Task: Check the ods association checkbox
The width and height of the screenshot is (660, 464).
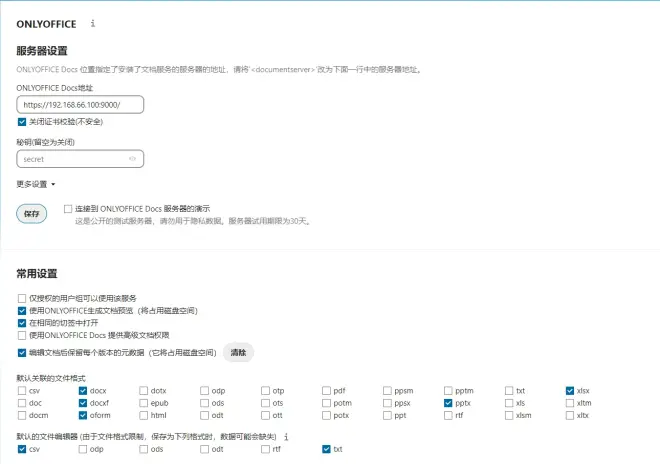Action: 205,403
